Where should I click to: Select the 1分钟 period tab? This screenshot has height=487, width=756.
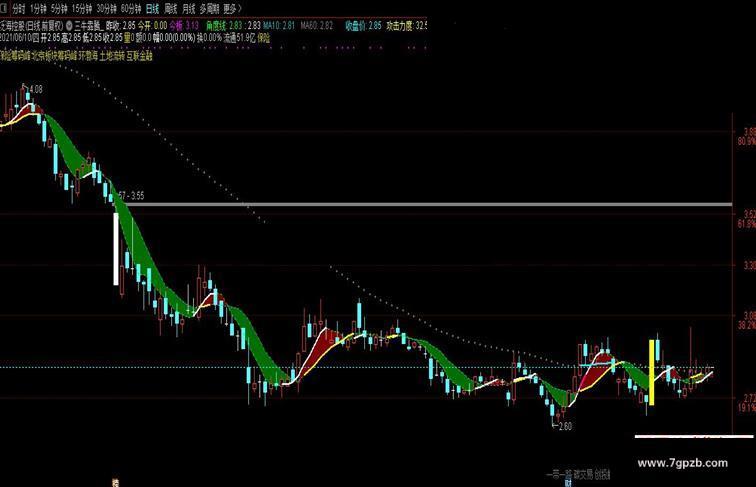coord(38,9)
